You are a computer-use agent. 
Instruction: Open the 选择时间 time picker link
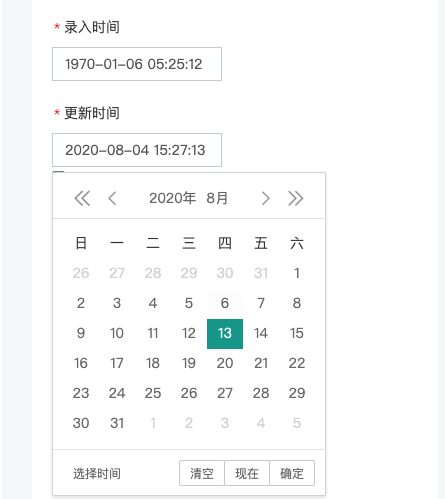pos(97,473)
